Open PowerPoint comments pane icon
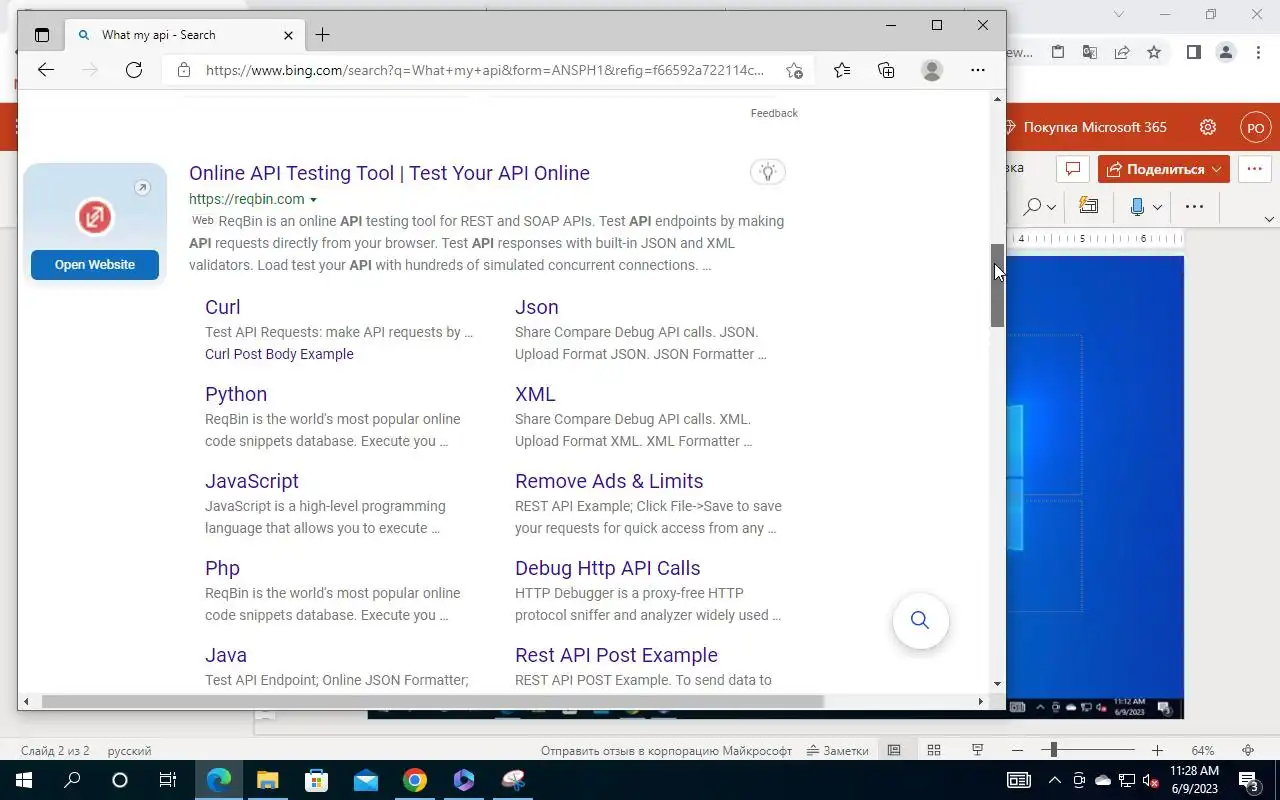Screen dimensions: 1280x800 pyautogui.click(x=1073, y=169)
